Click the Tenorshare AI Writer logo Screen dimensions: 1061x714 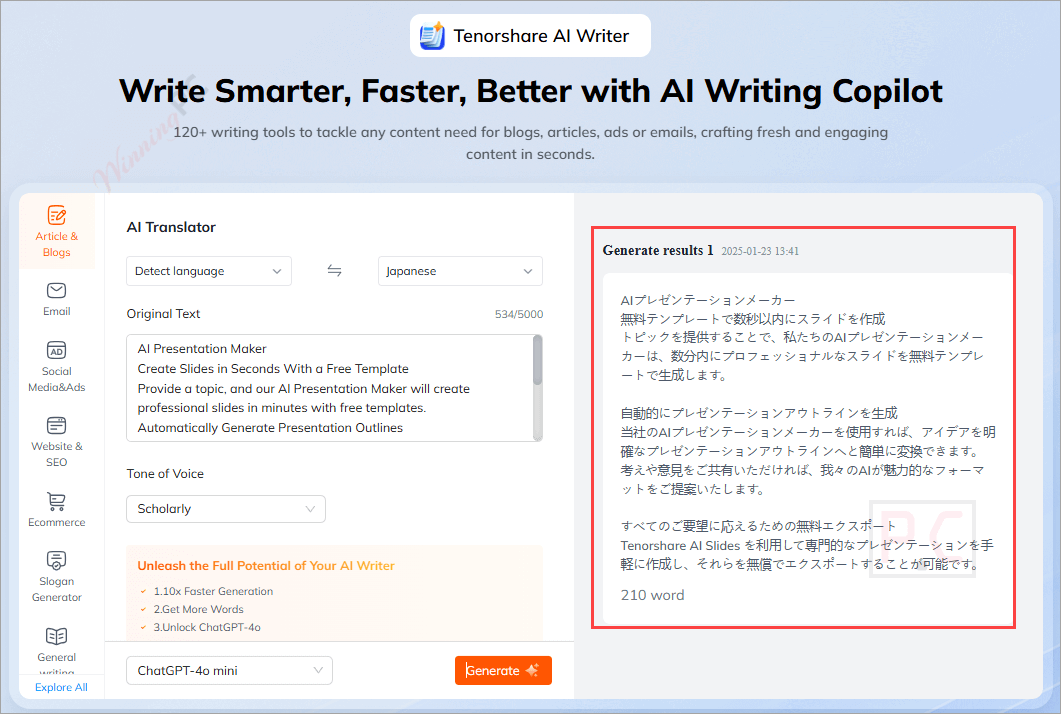click(x=530, y=35)
